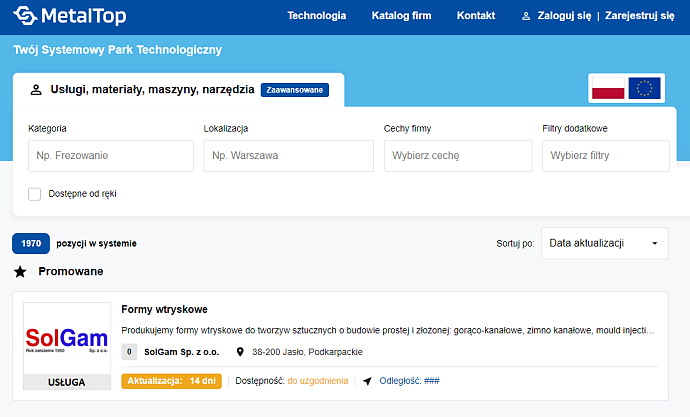Click the distance arrow icon by Odległość
690x417 pixels.
click(x=367, y=381)
